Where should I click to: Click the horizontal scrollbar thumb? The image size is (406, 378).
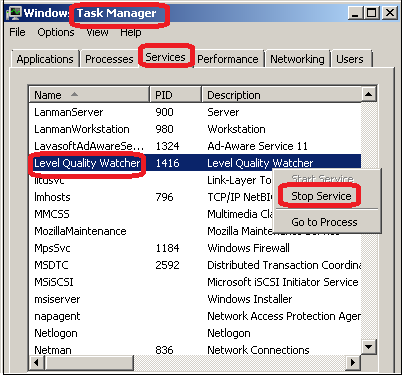pos(89,362)
